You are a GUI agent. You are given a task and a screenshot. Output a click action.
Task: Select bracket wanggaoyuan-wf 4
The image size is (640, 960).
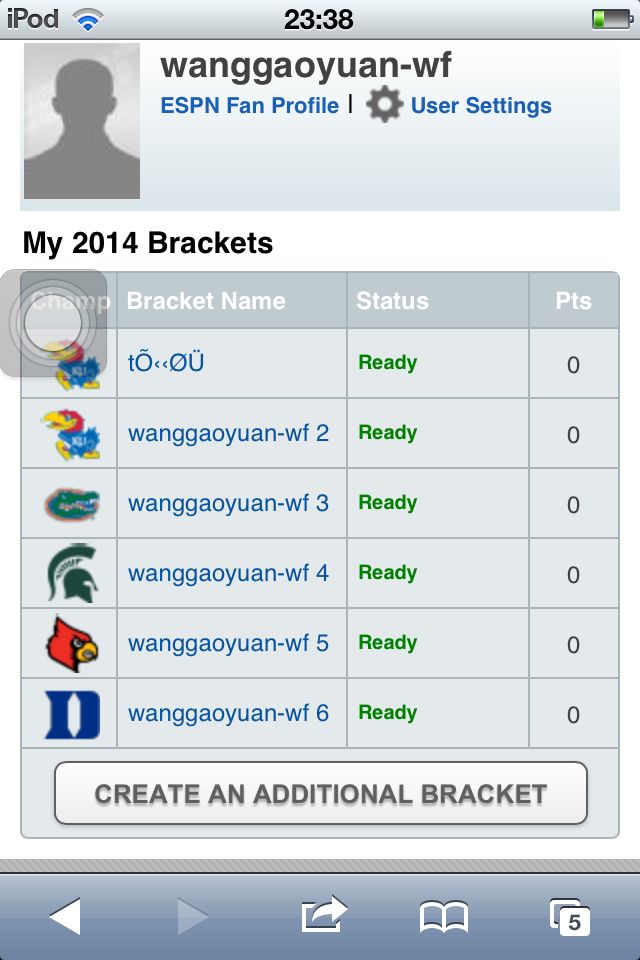(x=228, y=574)
